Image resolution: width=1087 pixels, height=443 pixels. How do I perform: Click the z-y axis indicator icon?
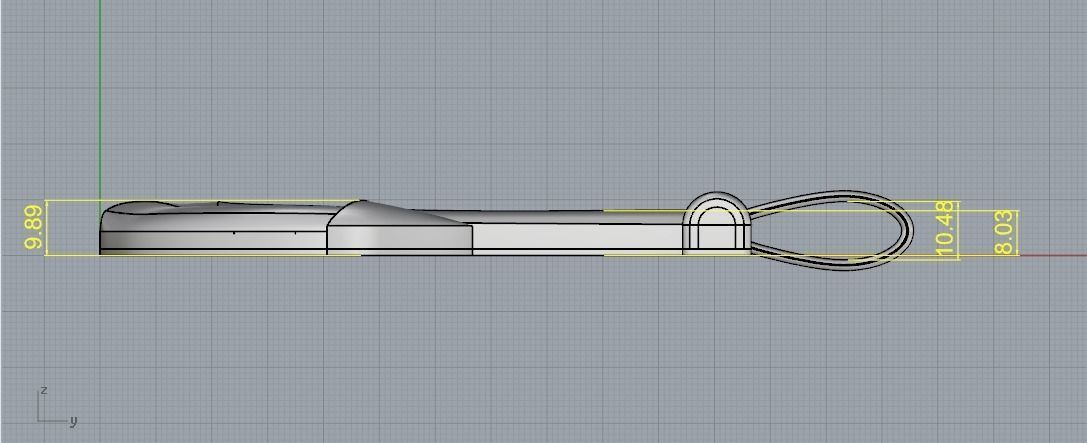click(x=56, y=406)
